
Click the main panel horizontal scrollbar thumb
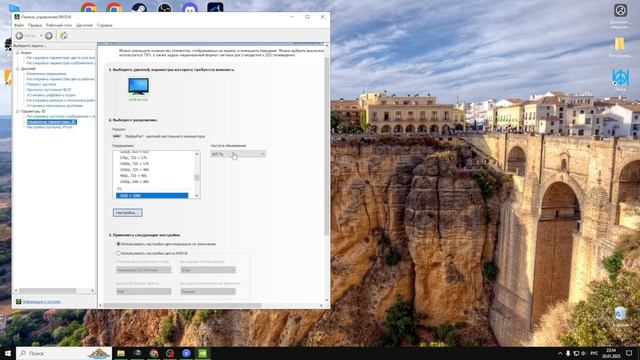pyautogui.click(x=182, y=305)
